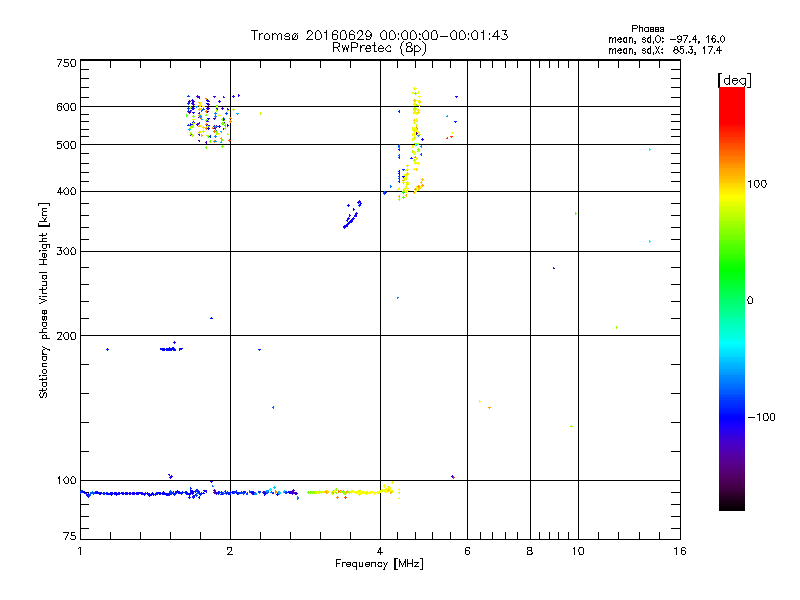800x600 pixels.
Task: Select the 'mean, sd,O: -97.4, 16.0' statistic
Action: 666,39
